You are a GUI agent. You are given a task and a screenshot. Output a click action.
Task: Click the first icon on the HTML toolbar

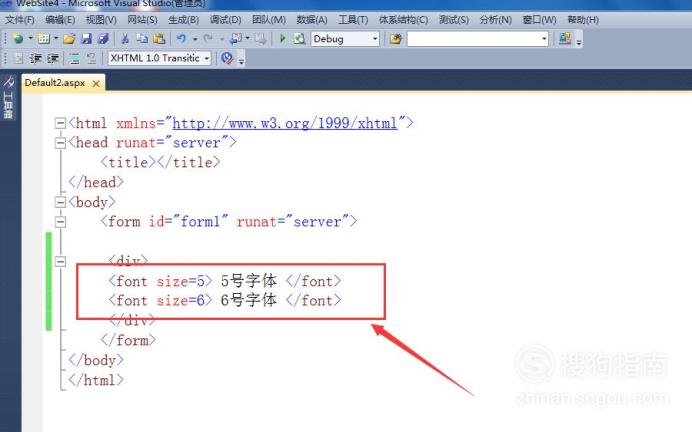tap(19, 58)
